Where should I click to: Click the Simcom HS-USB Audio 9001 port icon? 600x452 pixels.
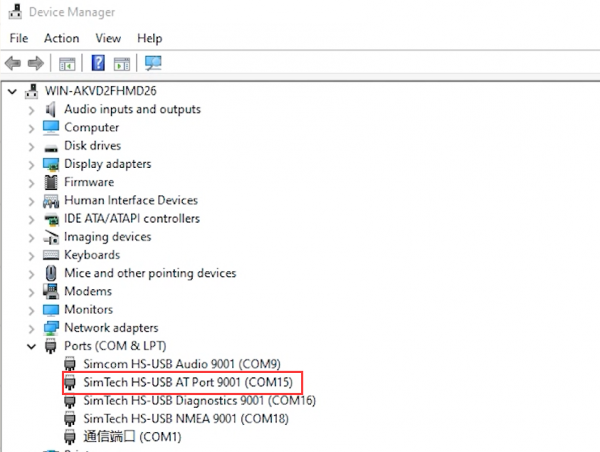[x=70, y=364]
